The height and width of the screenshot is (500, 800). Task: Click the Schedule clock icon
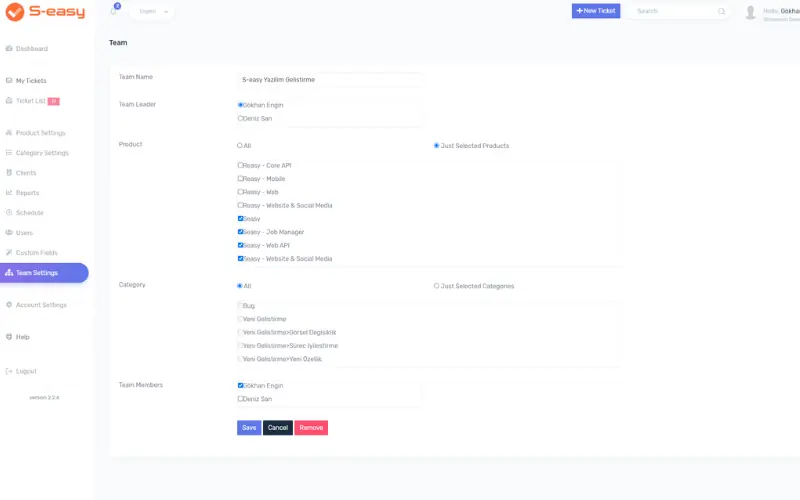pyautogui.click(x=9, y=213)
